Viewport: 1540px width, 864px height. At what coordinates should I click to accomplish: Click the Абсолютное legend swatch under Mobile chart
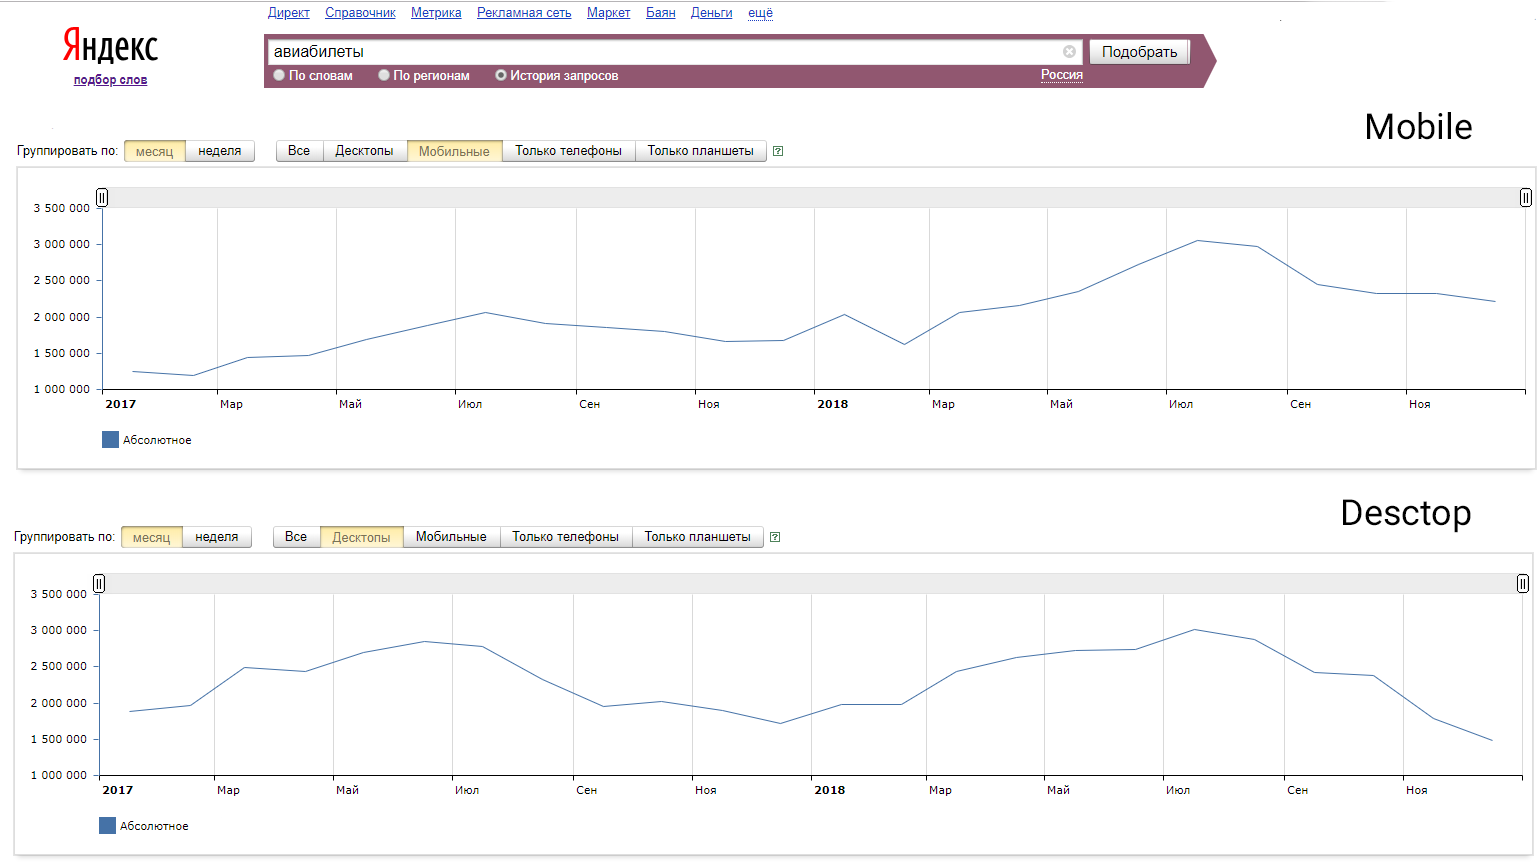[x=110, y=440]
